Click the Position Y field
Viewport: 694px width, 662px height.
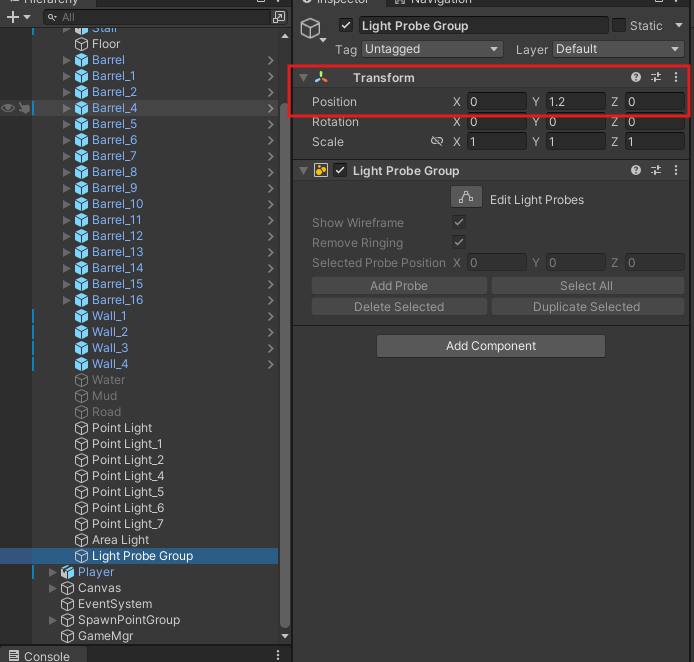coord(575,102)
